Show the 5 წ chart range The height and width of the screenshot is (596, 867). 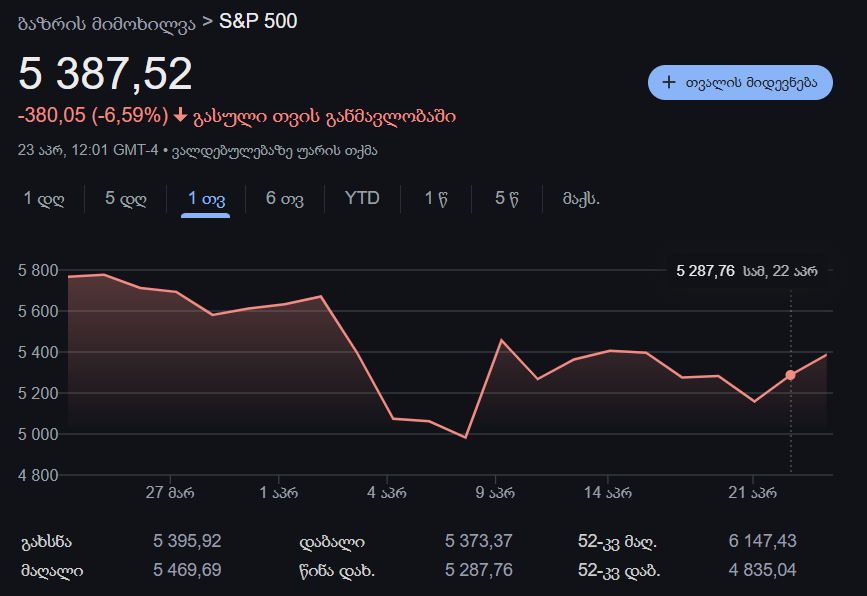[x=506, y=198]
